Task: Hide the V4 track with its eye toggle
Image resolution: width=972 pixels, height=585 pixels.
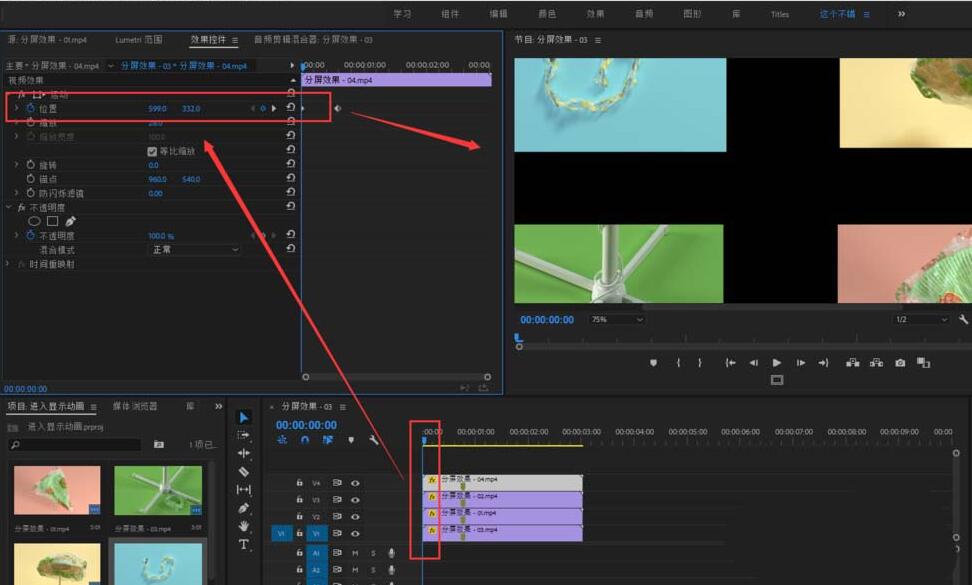Action: [x=355, y=483]
